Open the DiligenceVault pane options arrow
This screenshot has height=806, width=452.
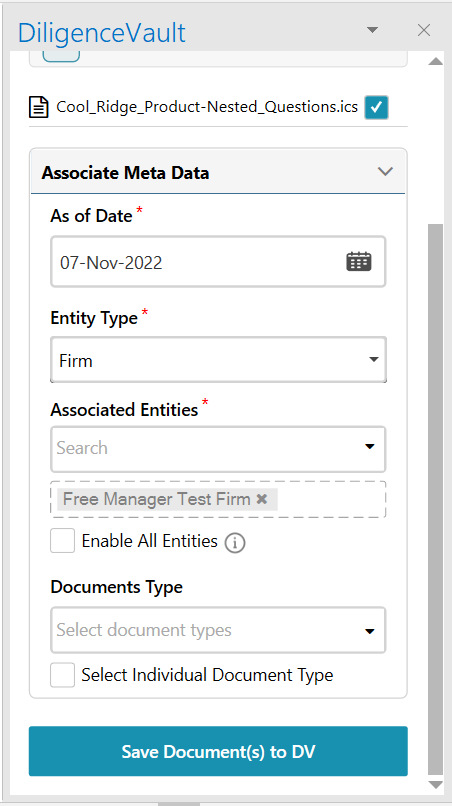pyautogui.click(x=372, y=30)
